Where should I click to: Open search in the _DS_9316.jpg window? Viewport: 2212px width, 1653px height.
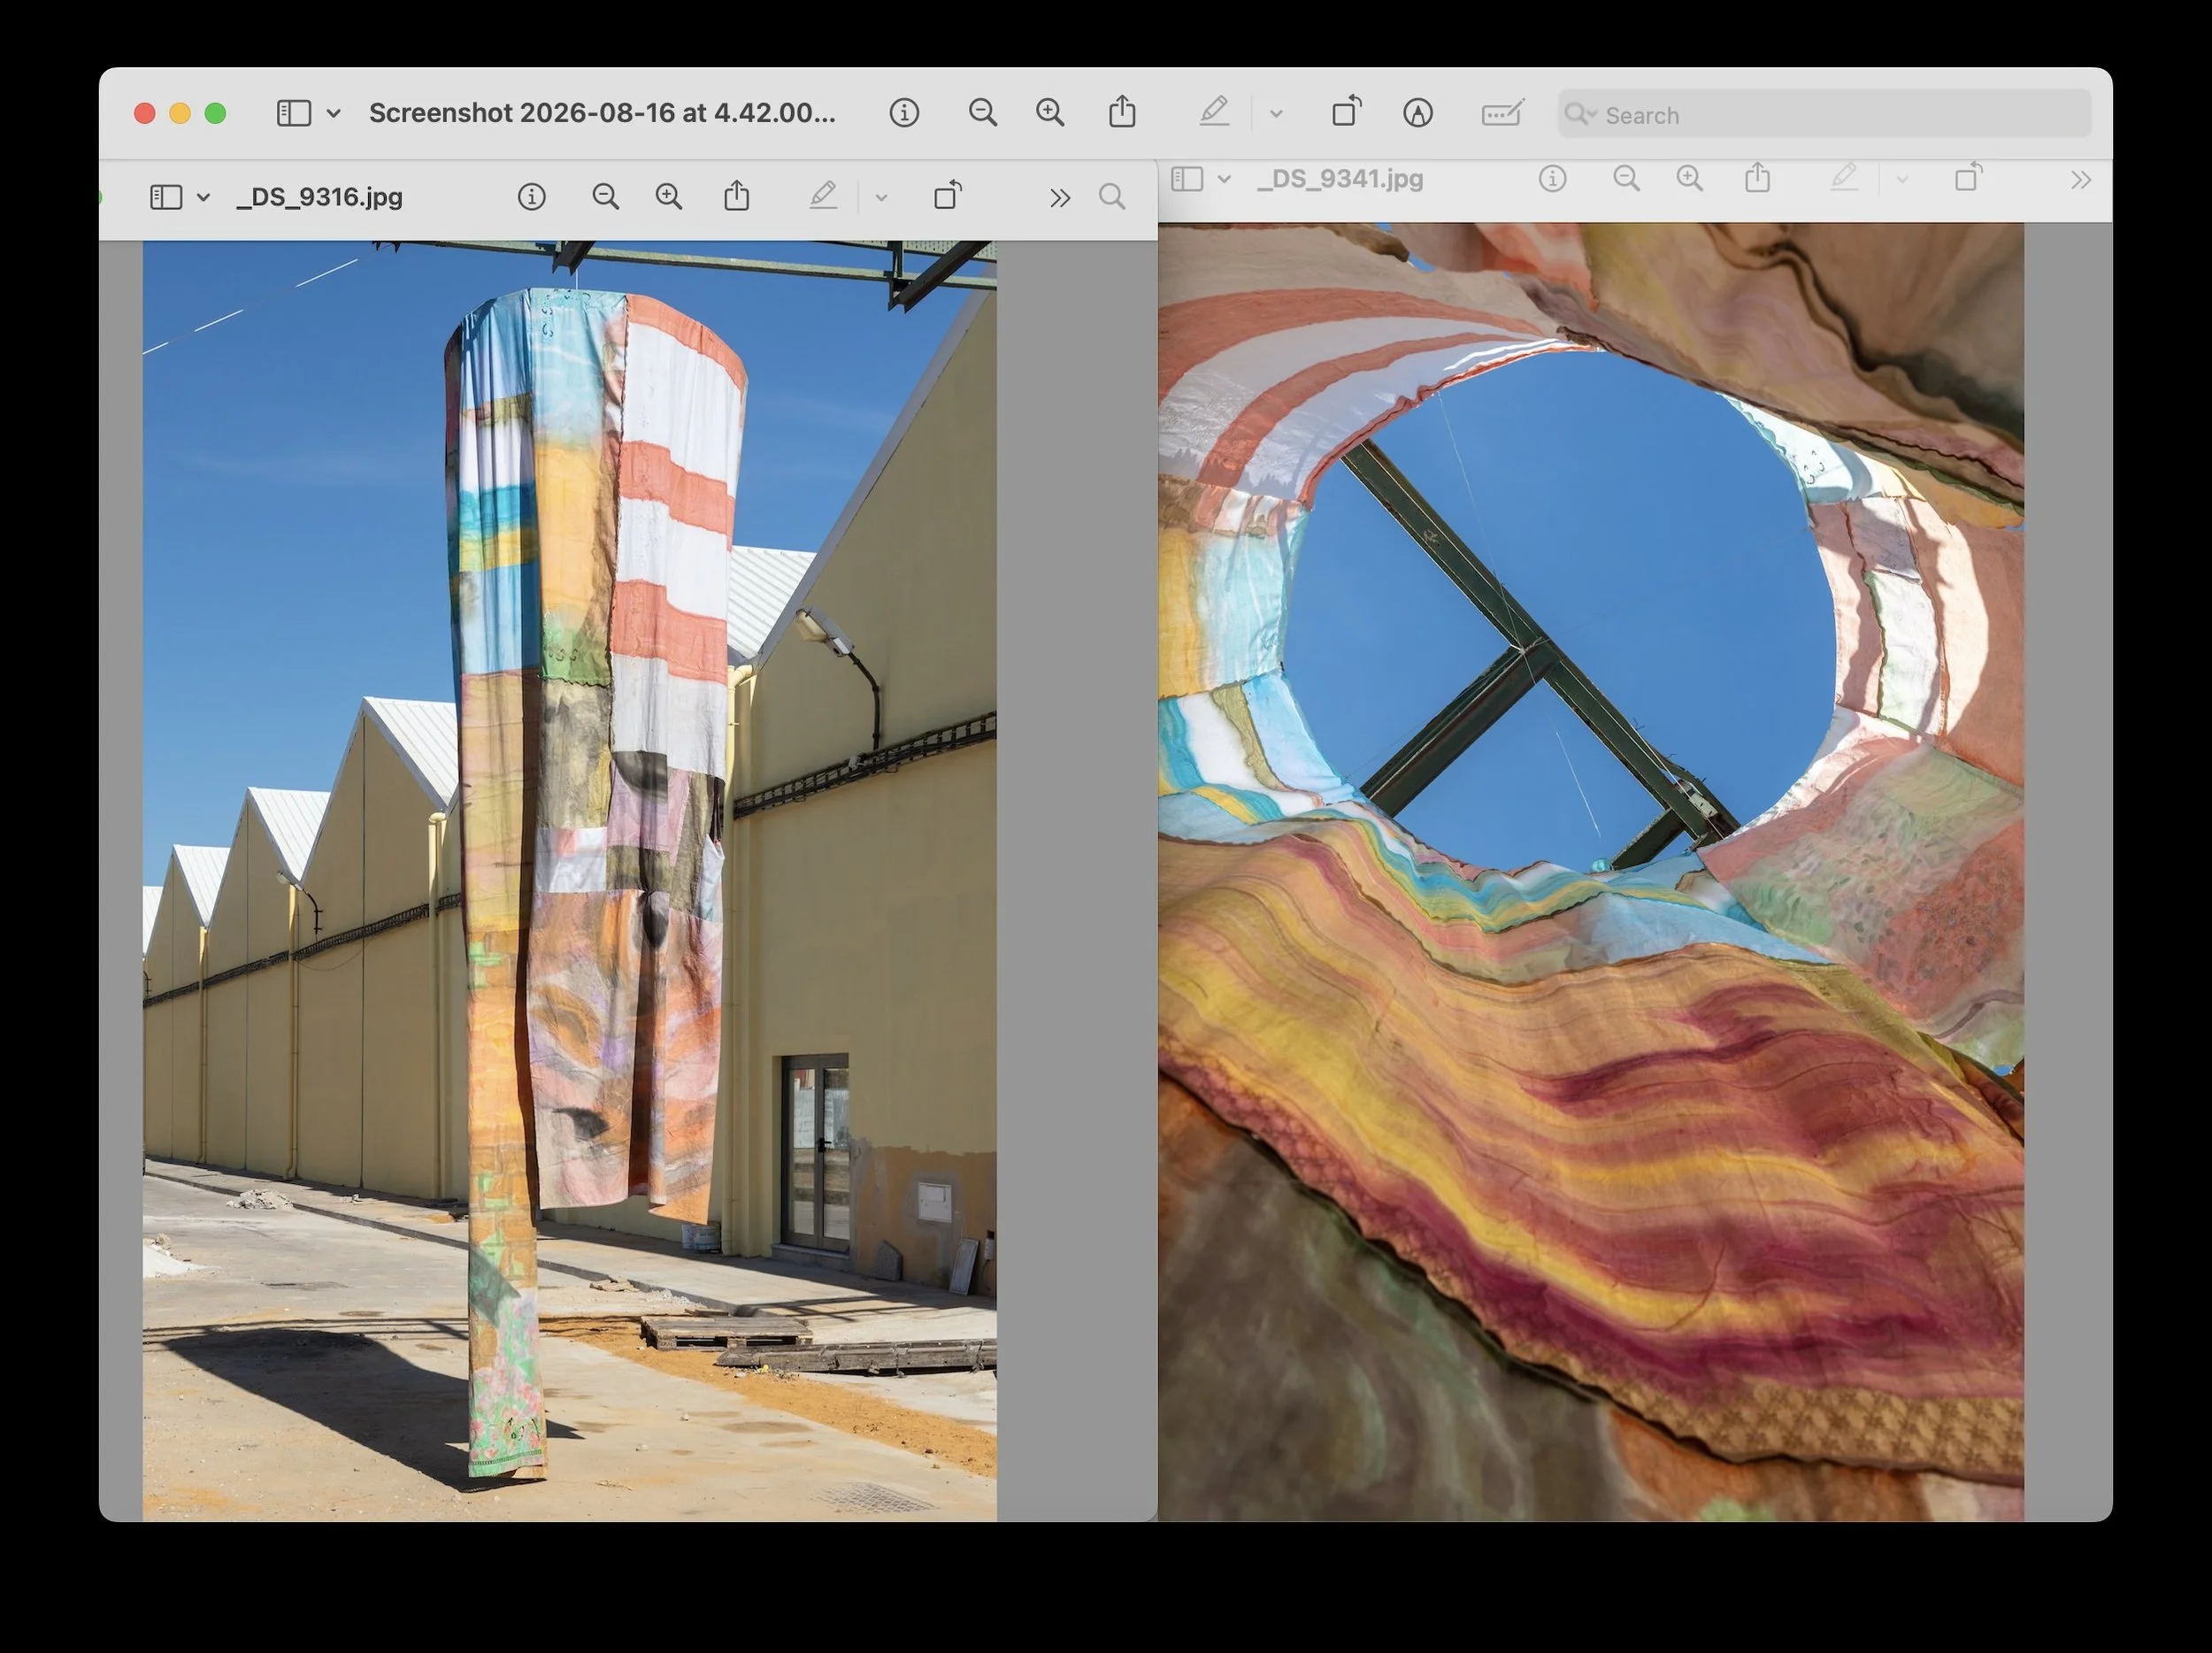[1112, 197]
